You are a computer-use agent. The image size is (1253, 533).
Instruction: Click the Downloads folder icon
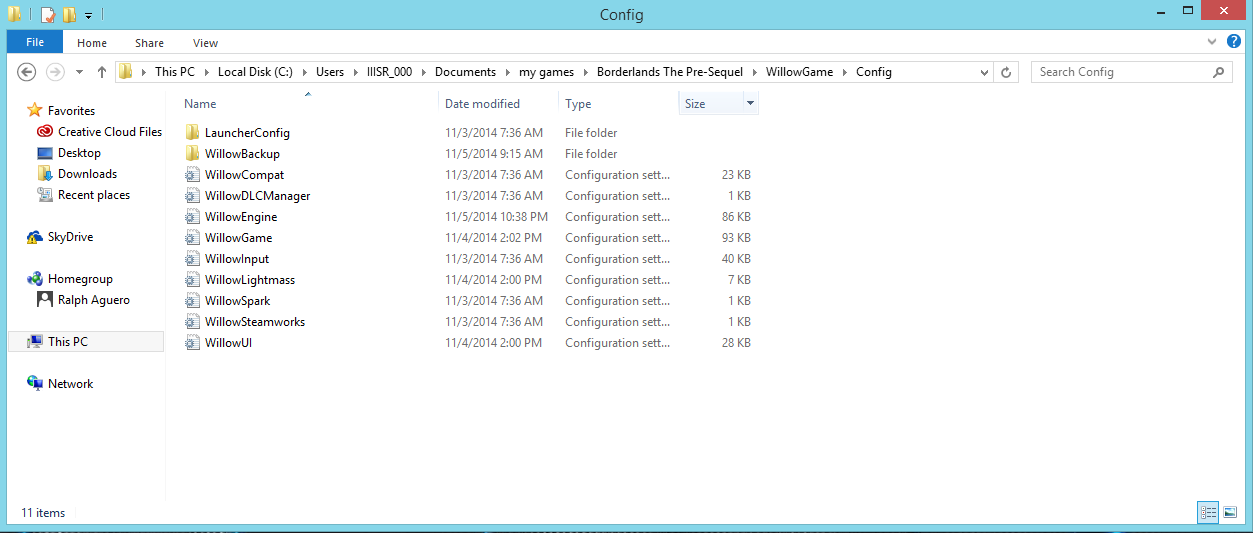point(45,174)
